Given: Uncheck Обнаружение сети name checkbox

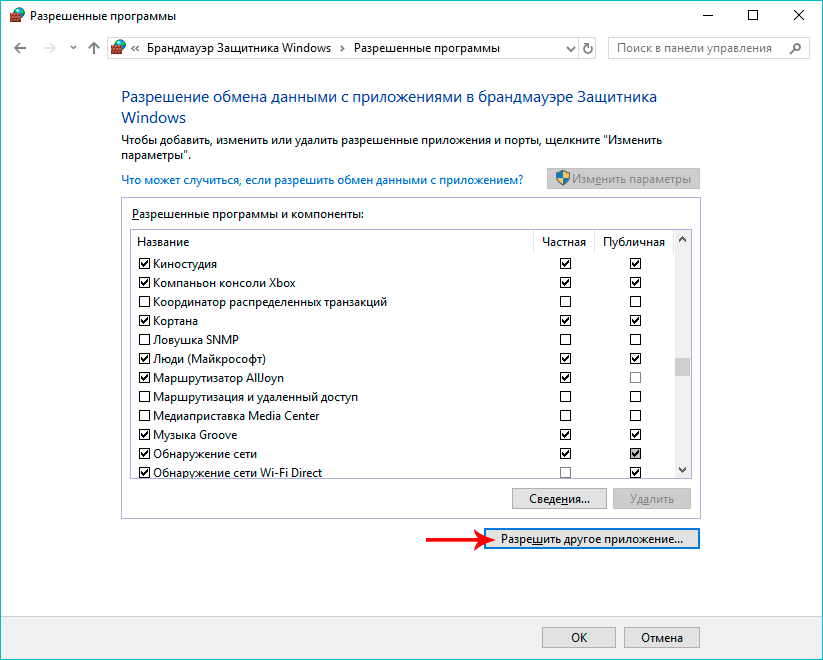Looking at the screenshot, I should coord(144,454).
